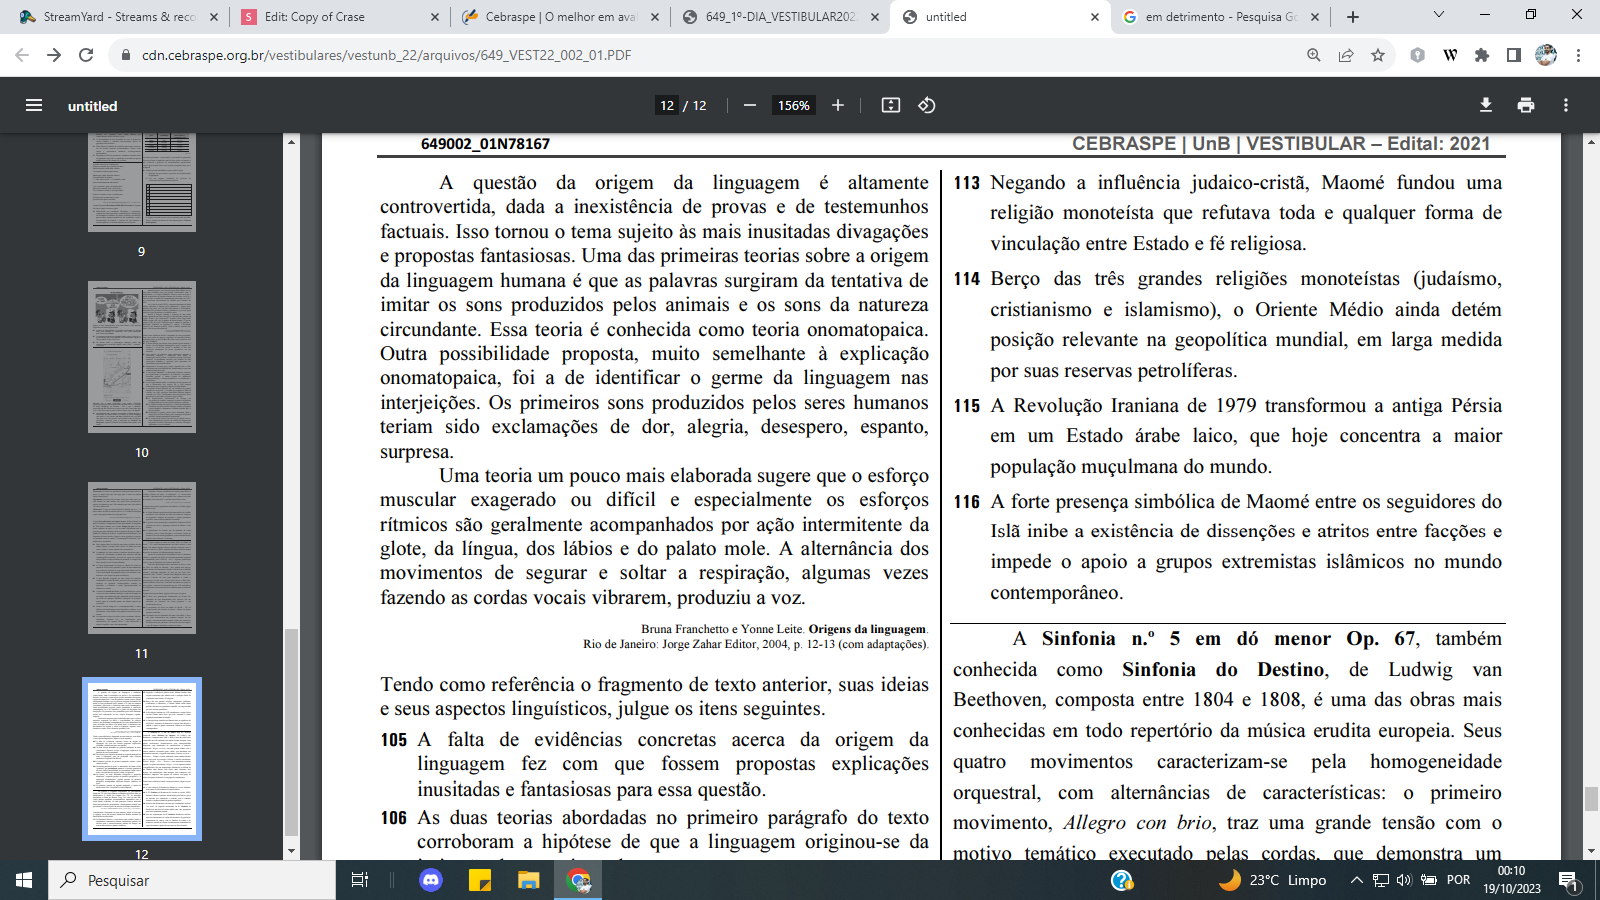Click the site information lock icon

click(126, 55)
